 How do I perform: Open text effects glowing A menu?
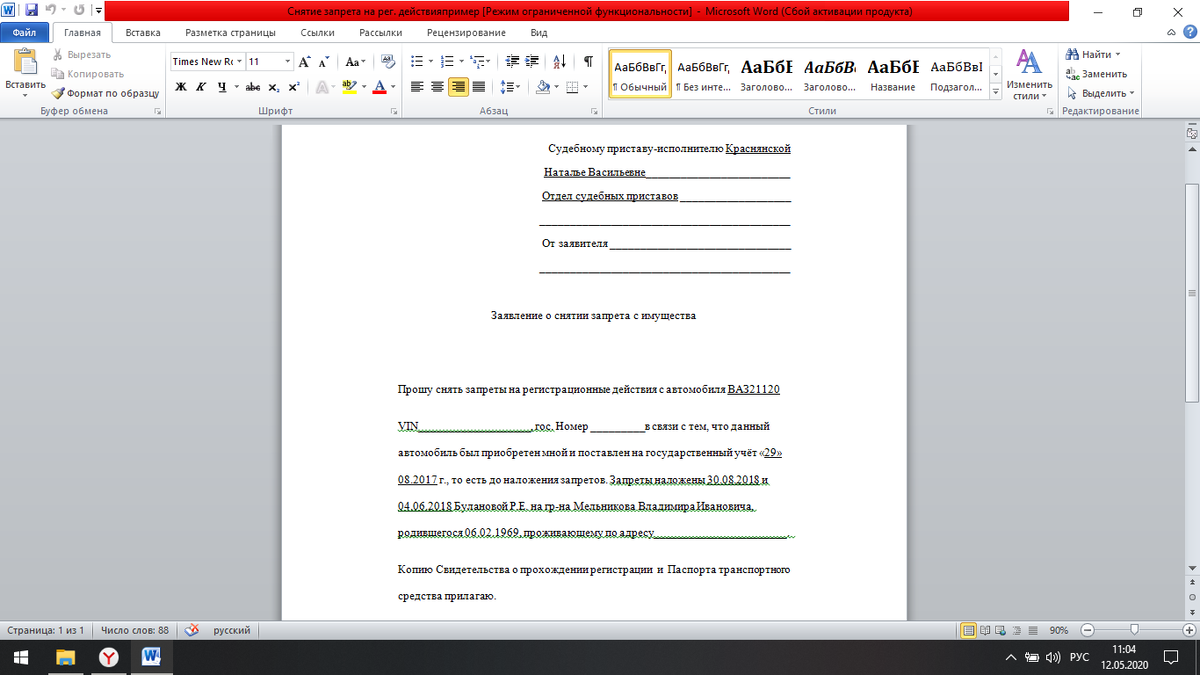[x=323, y=87]
